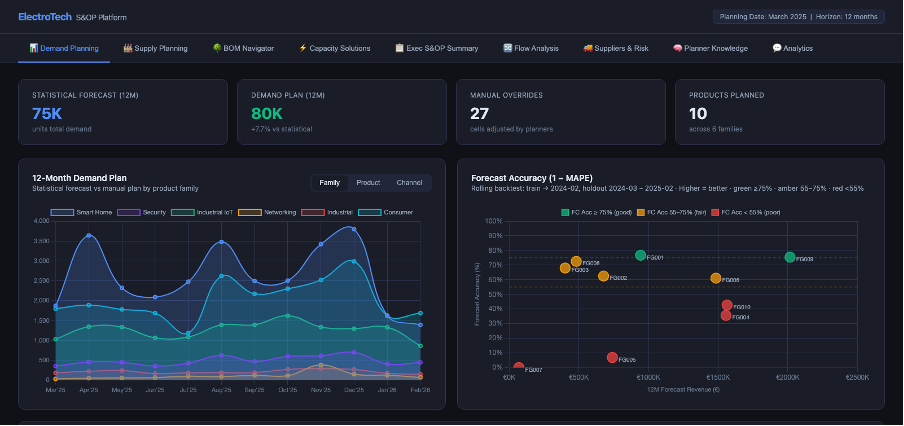Click the ElectroTech logo
The width and height of the screenshot is (904, 426).
pyautogui.click(x=45, y=17)
